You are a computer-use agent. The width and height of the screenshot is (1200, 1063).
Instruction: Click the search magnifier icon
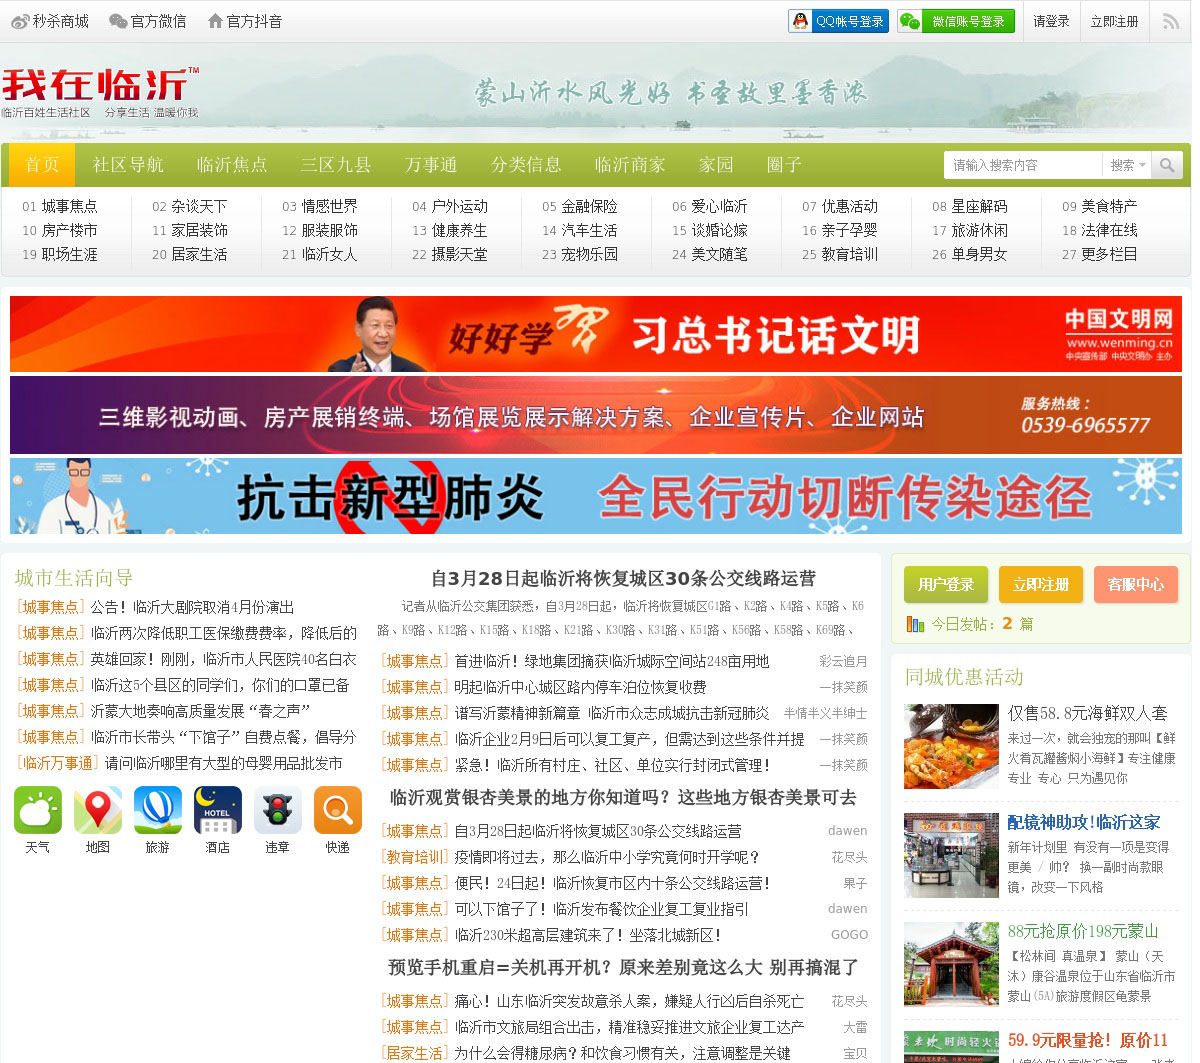pyautogui.click(x=1167, y=165)
